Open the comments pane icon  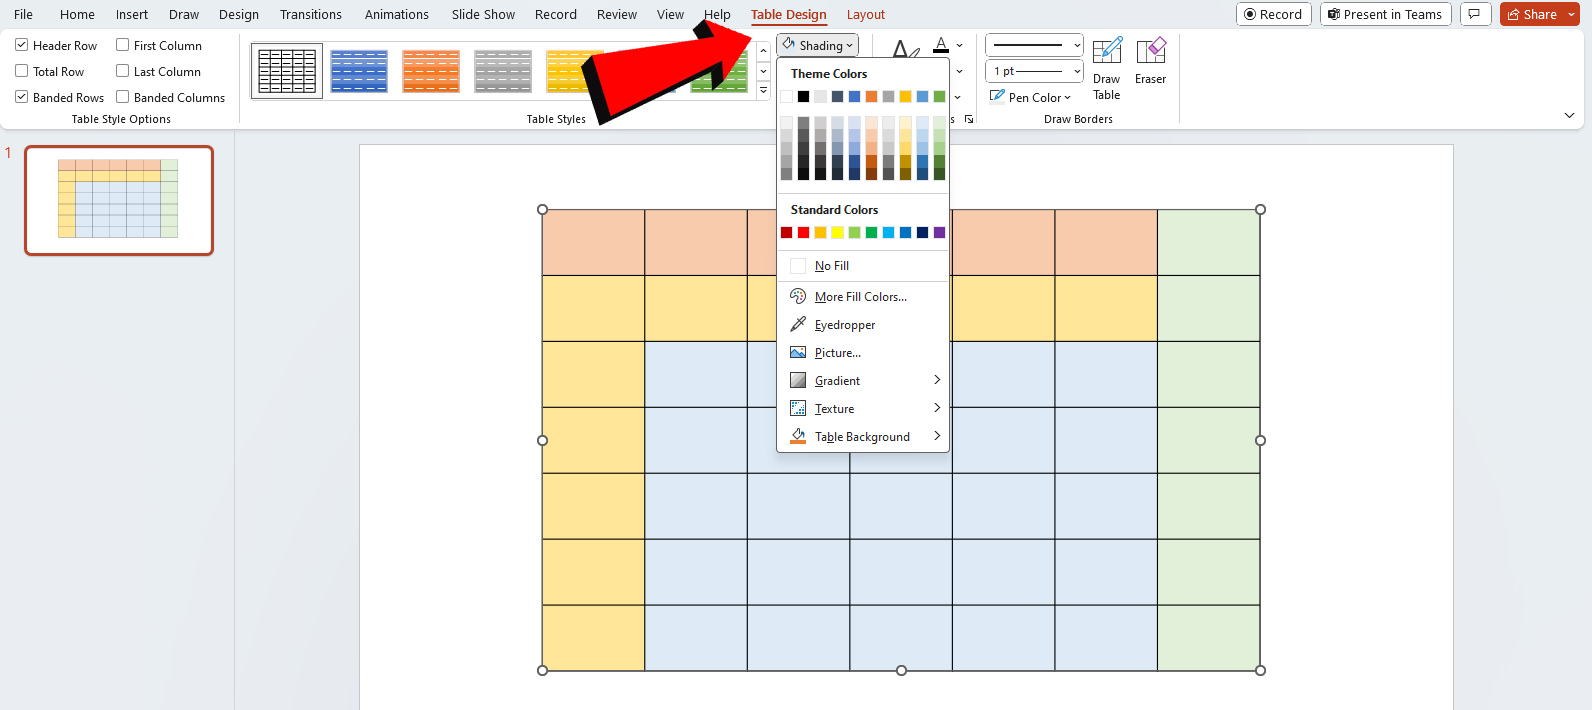1475,14
